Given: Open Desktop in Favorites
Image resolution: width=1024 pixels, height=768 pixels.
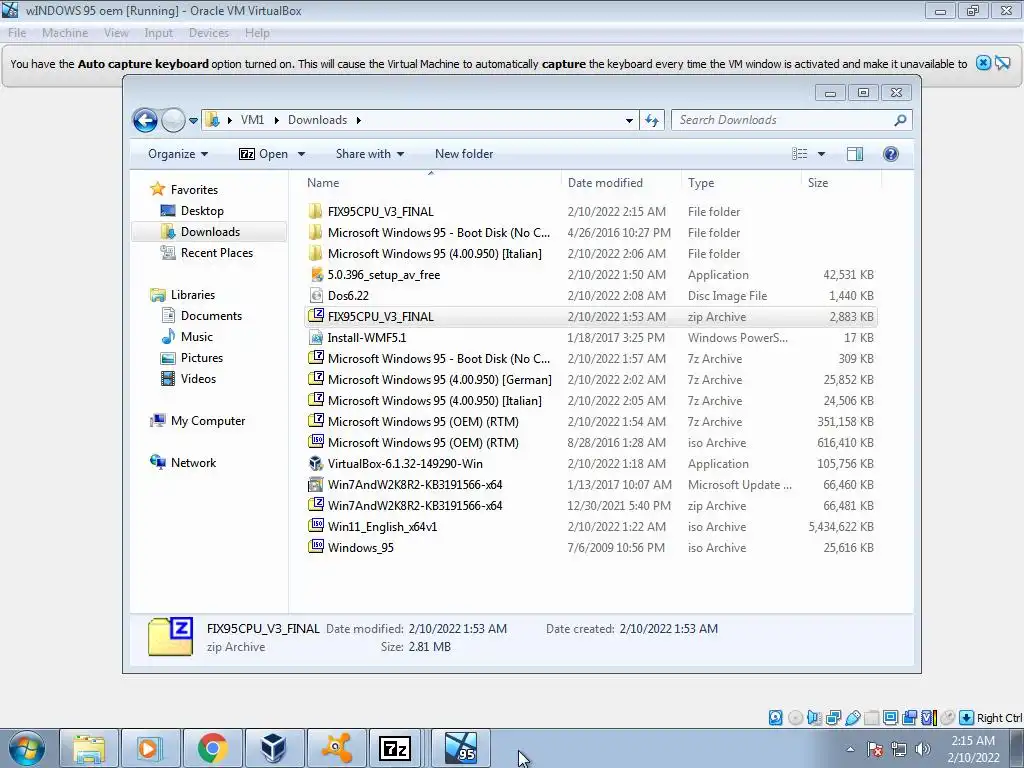Looking at the screenshot, I should pos(202,211).
